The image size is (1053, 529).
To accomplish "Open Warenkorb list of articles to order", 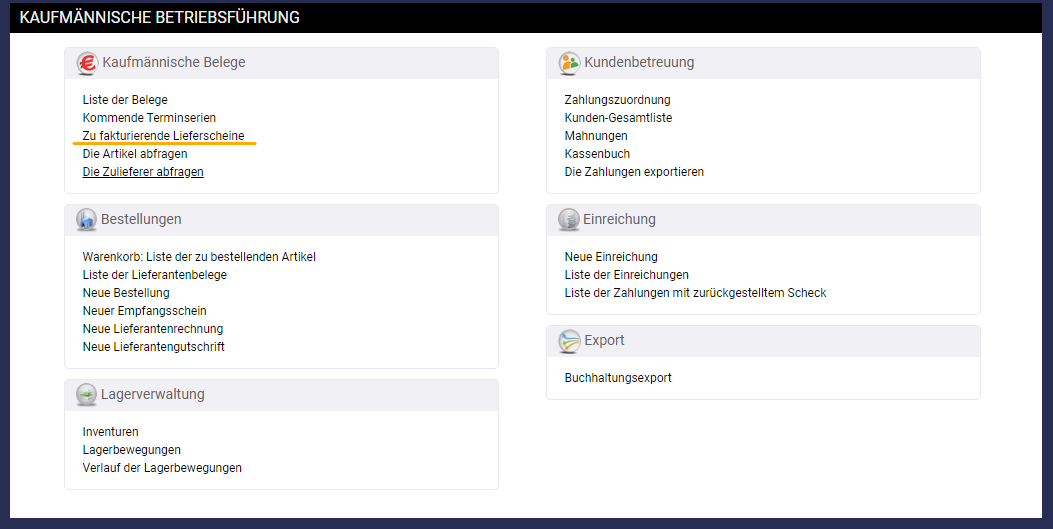I will (199, 257).
